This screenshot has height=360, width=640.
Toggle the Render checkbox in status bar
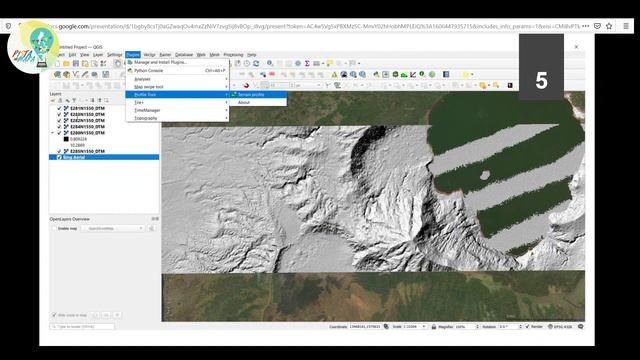527,327
